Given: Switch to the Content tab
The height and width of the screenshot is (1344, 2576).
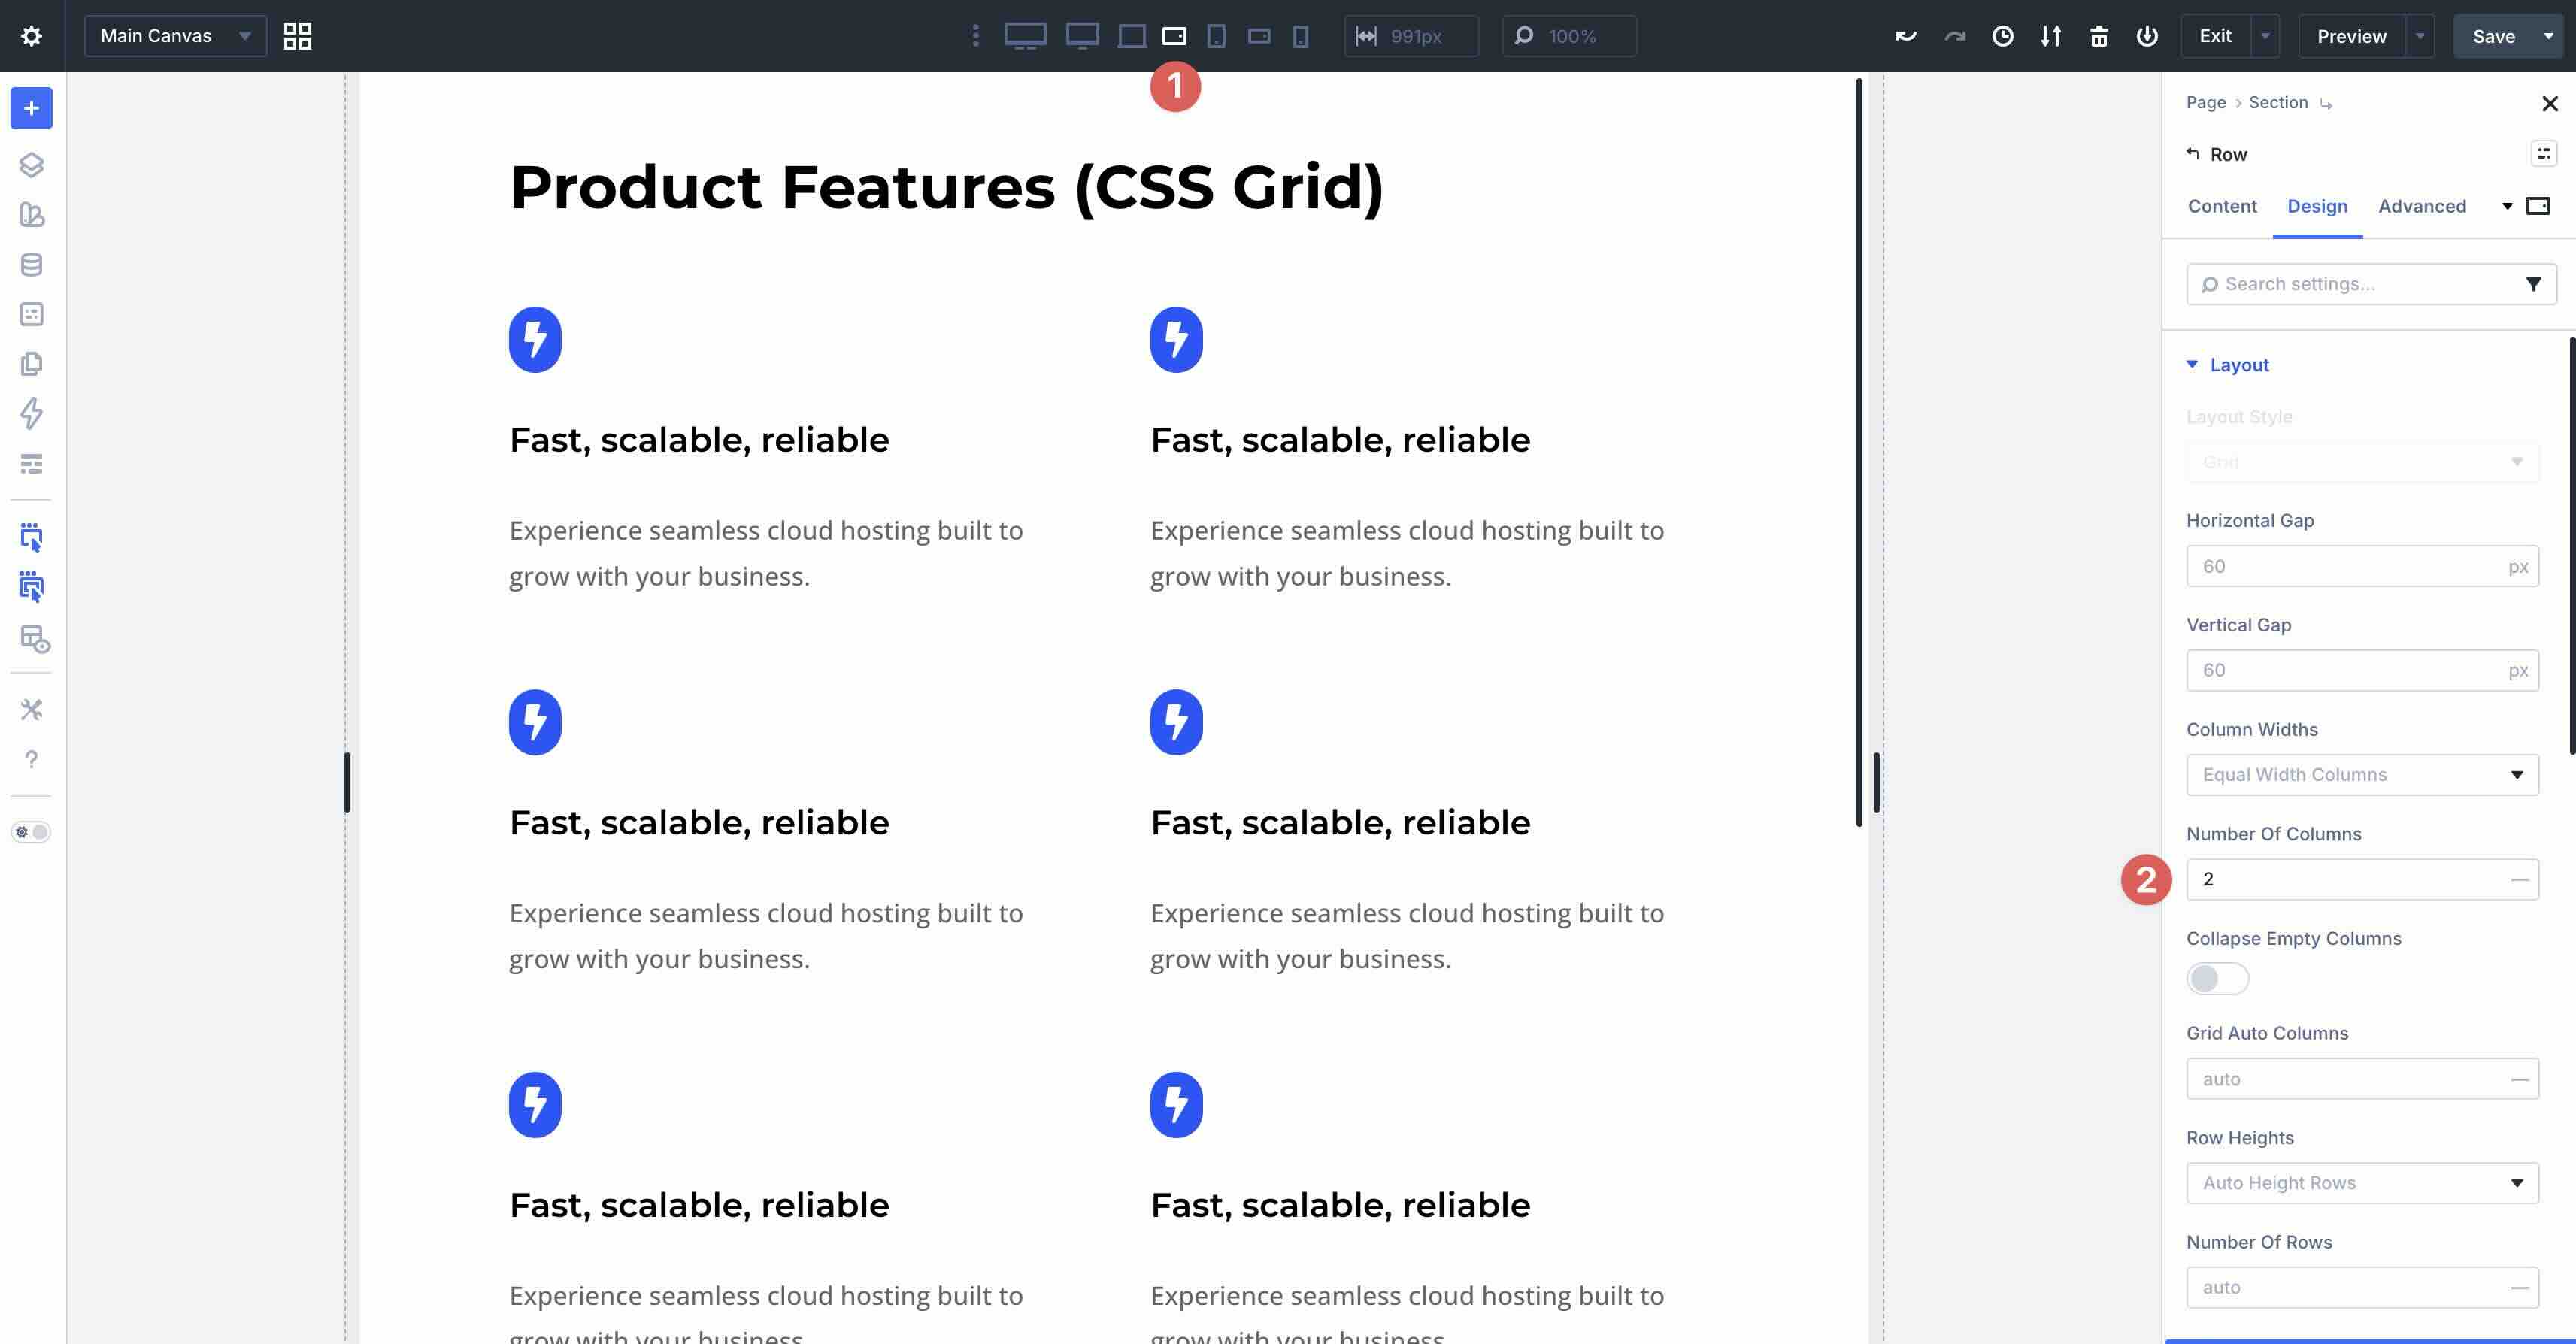Looking at the screenshot, I should click(x=2221, y=207).
